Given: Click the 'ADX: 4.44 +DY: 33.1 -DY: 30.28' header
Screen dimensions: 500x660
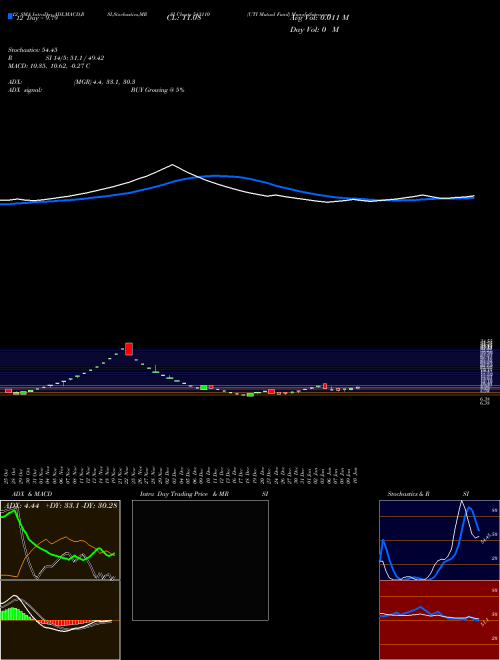Looking at the screenshot, I should pyautogui.click(x=60, y=505).
